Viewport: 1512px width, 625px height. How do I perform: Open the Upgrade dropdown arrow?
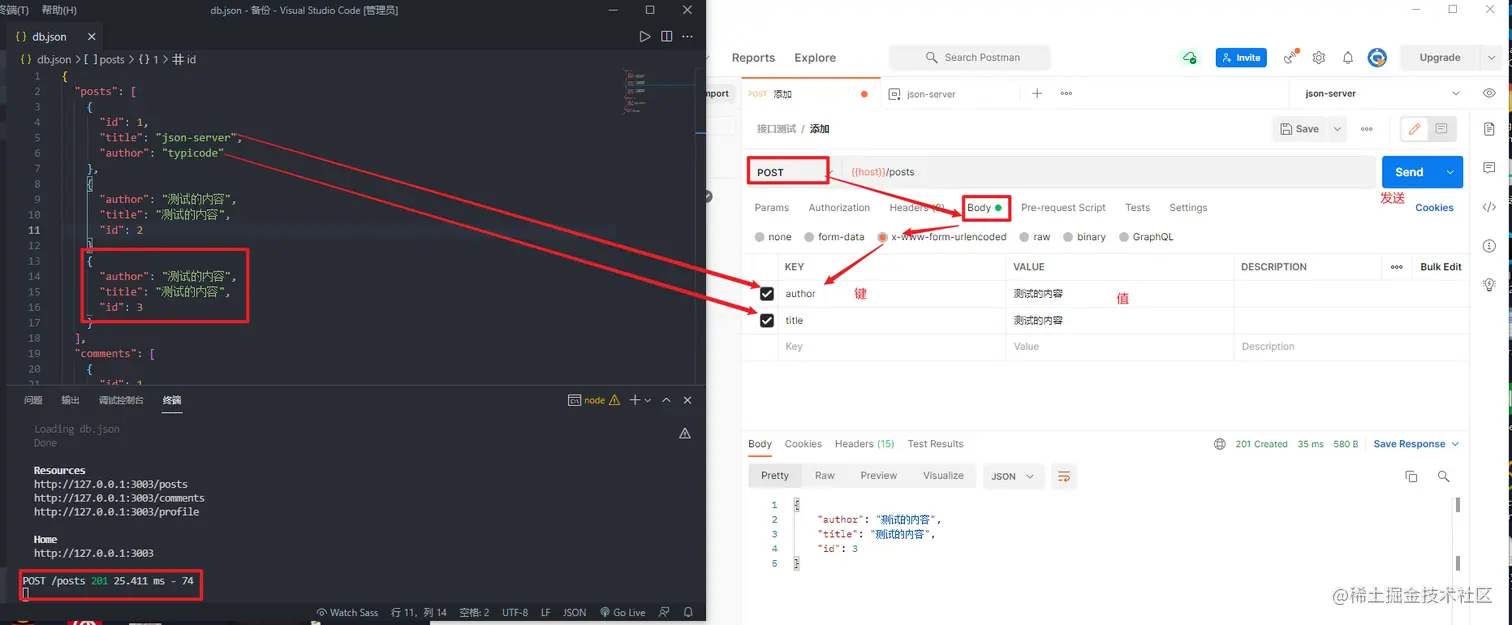1491,58
